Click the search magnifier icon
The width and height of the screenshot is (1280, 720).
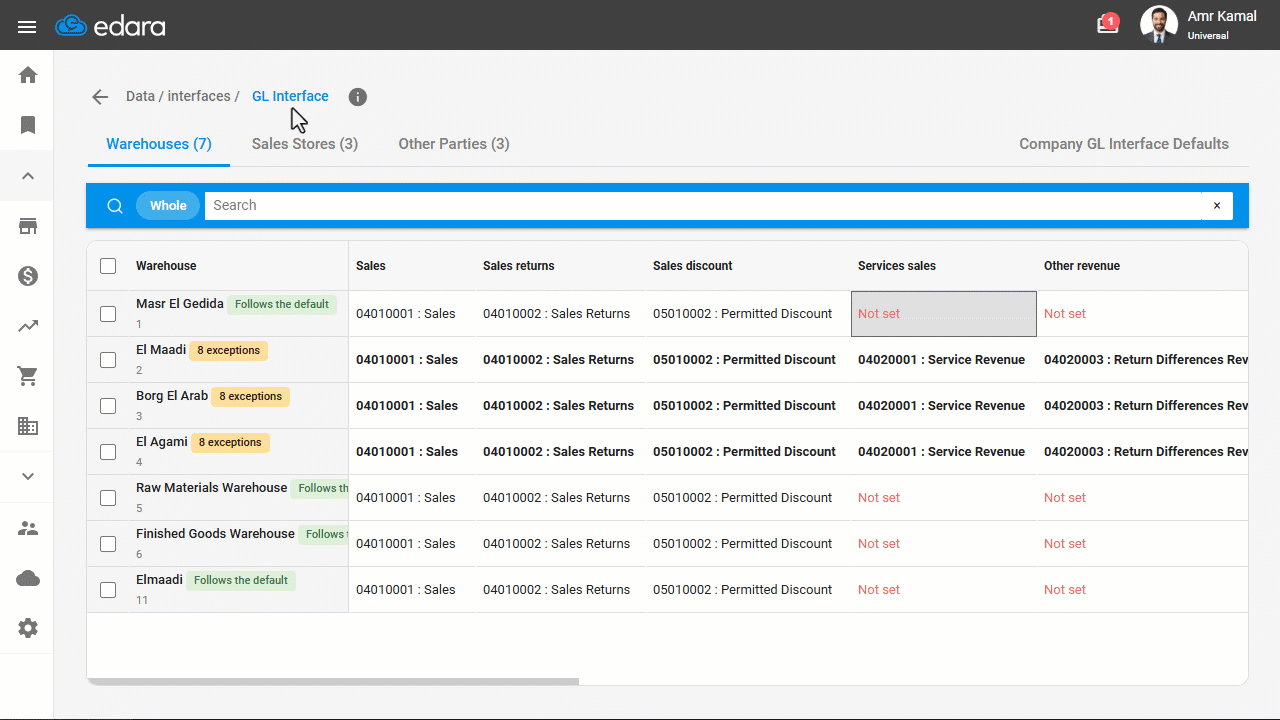pyautogui.click(x=115, y=206)
